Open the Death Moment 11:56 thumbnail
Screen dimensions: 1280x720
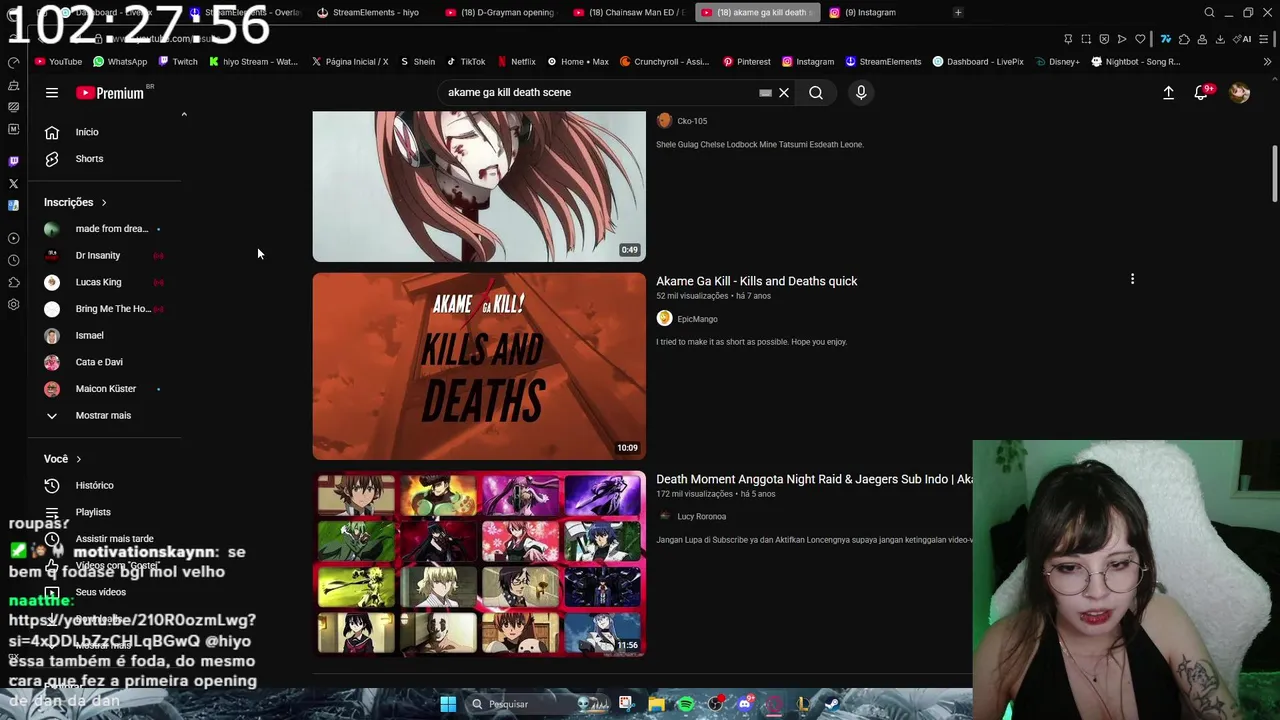click(x=479, y=564)
